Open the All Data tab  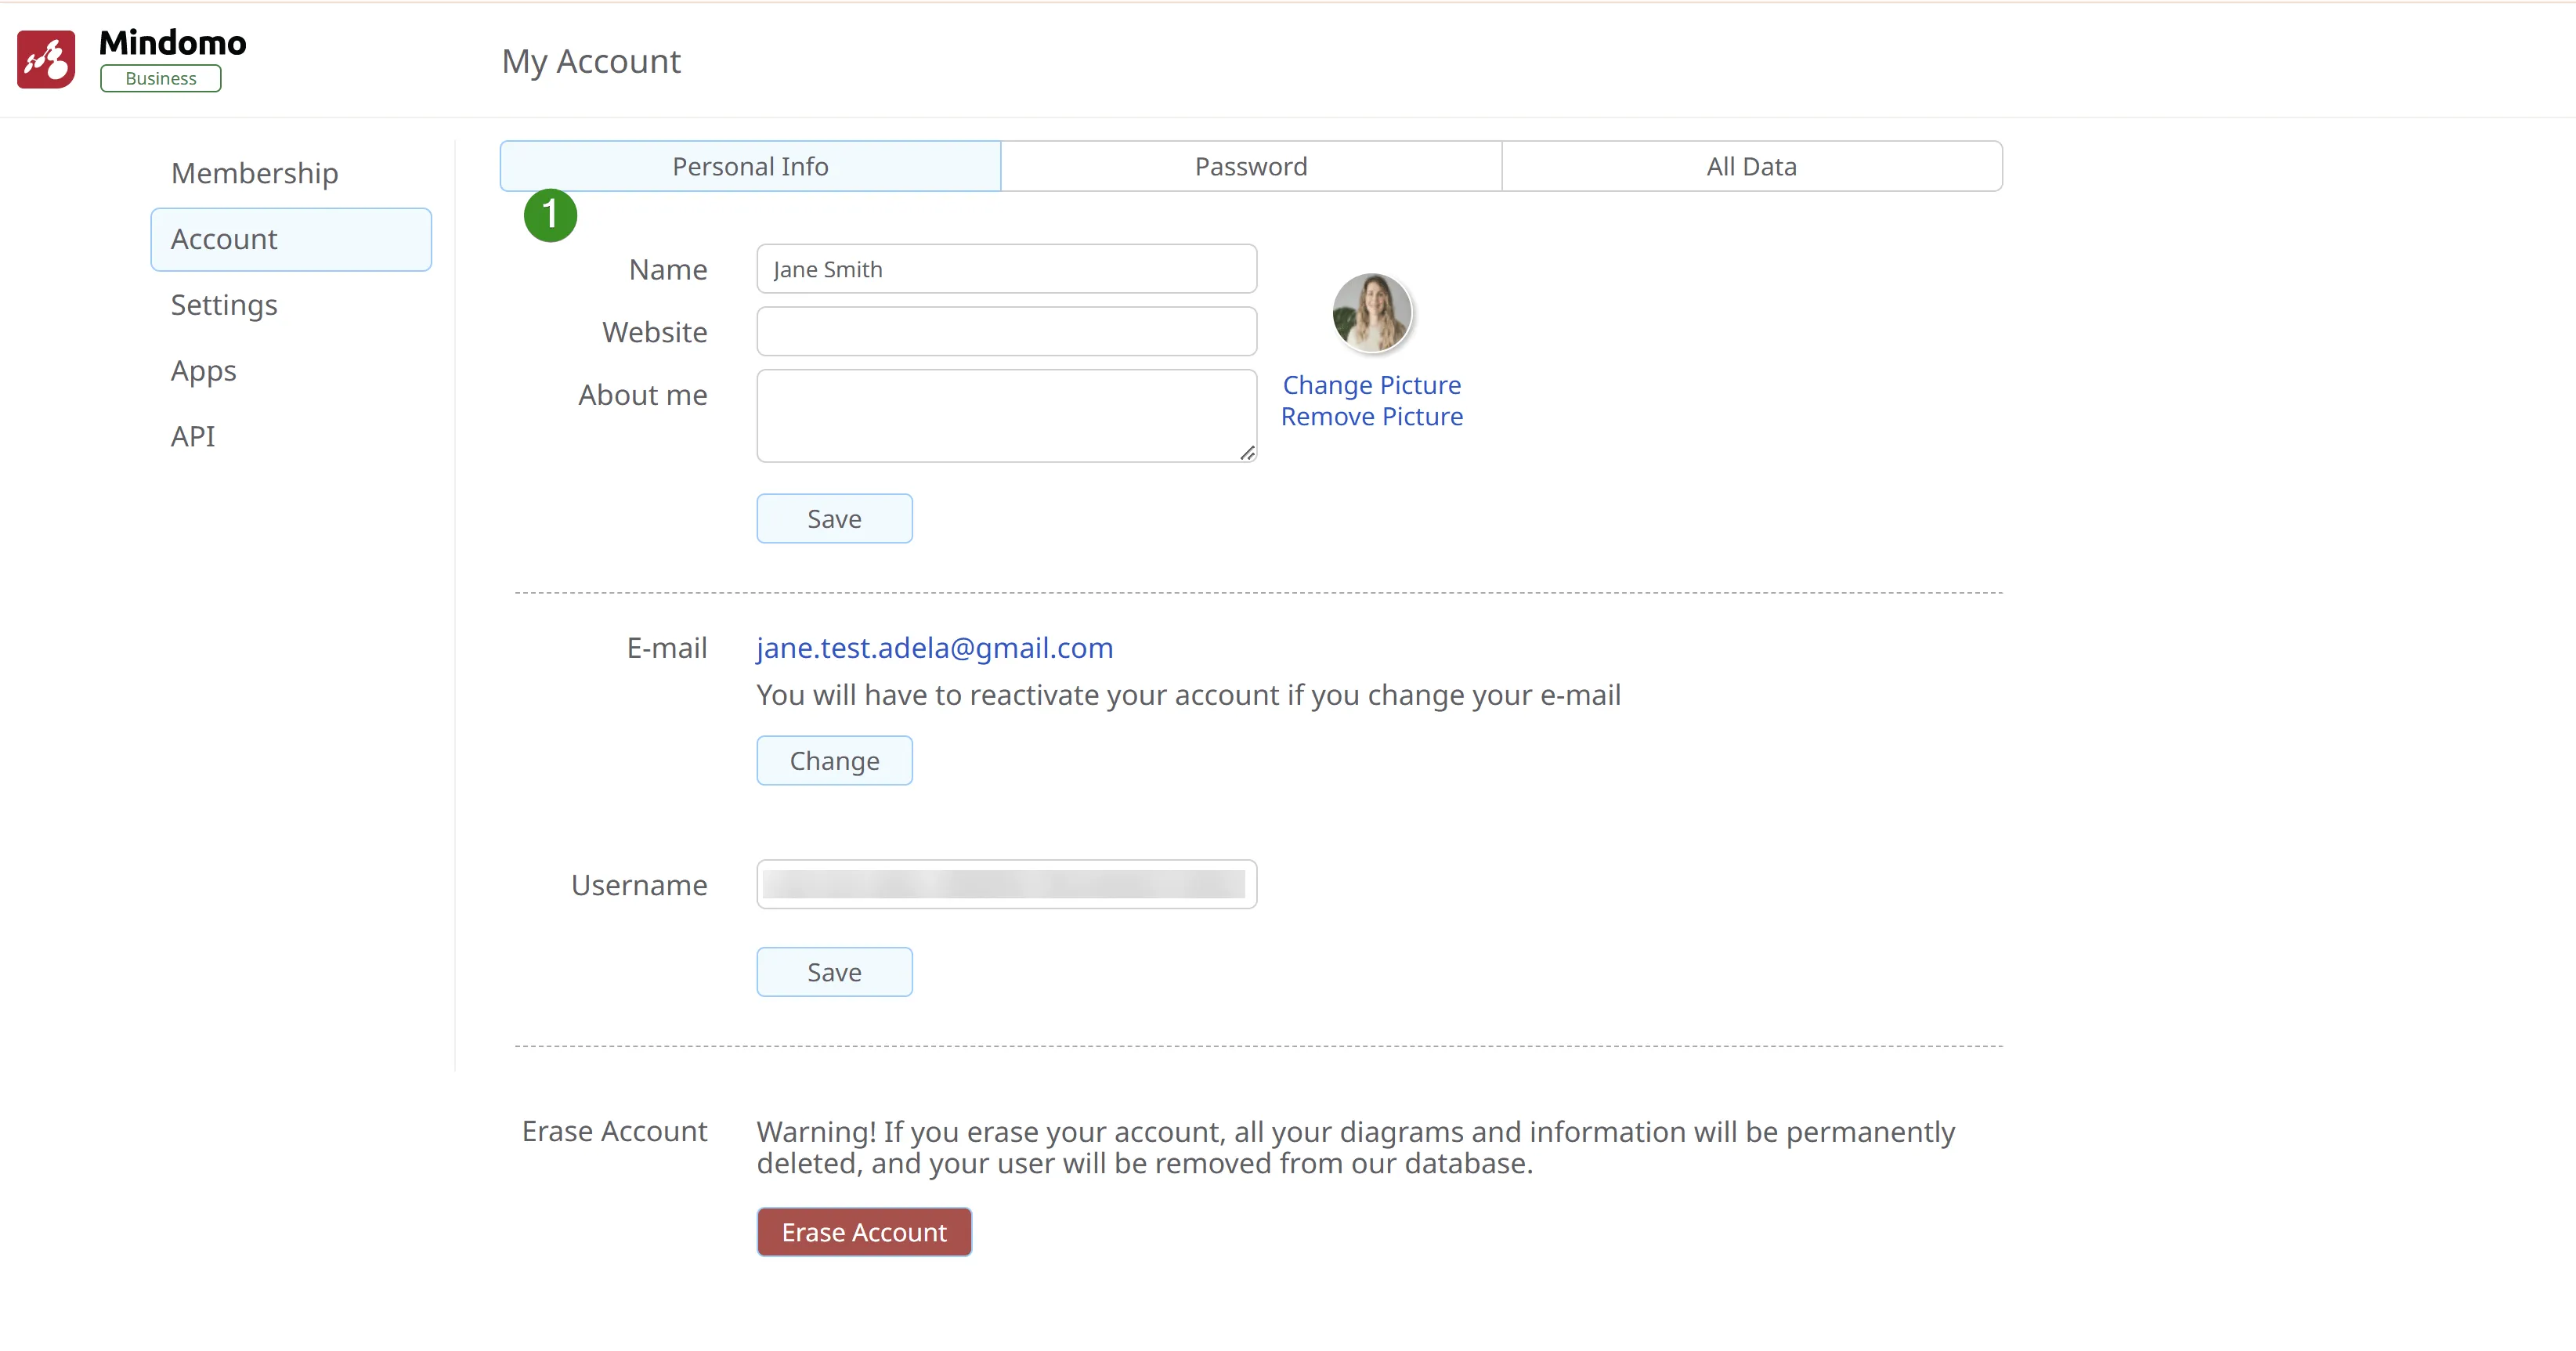tap(1750, 166)
